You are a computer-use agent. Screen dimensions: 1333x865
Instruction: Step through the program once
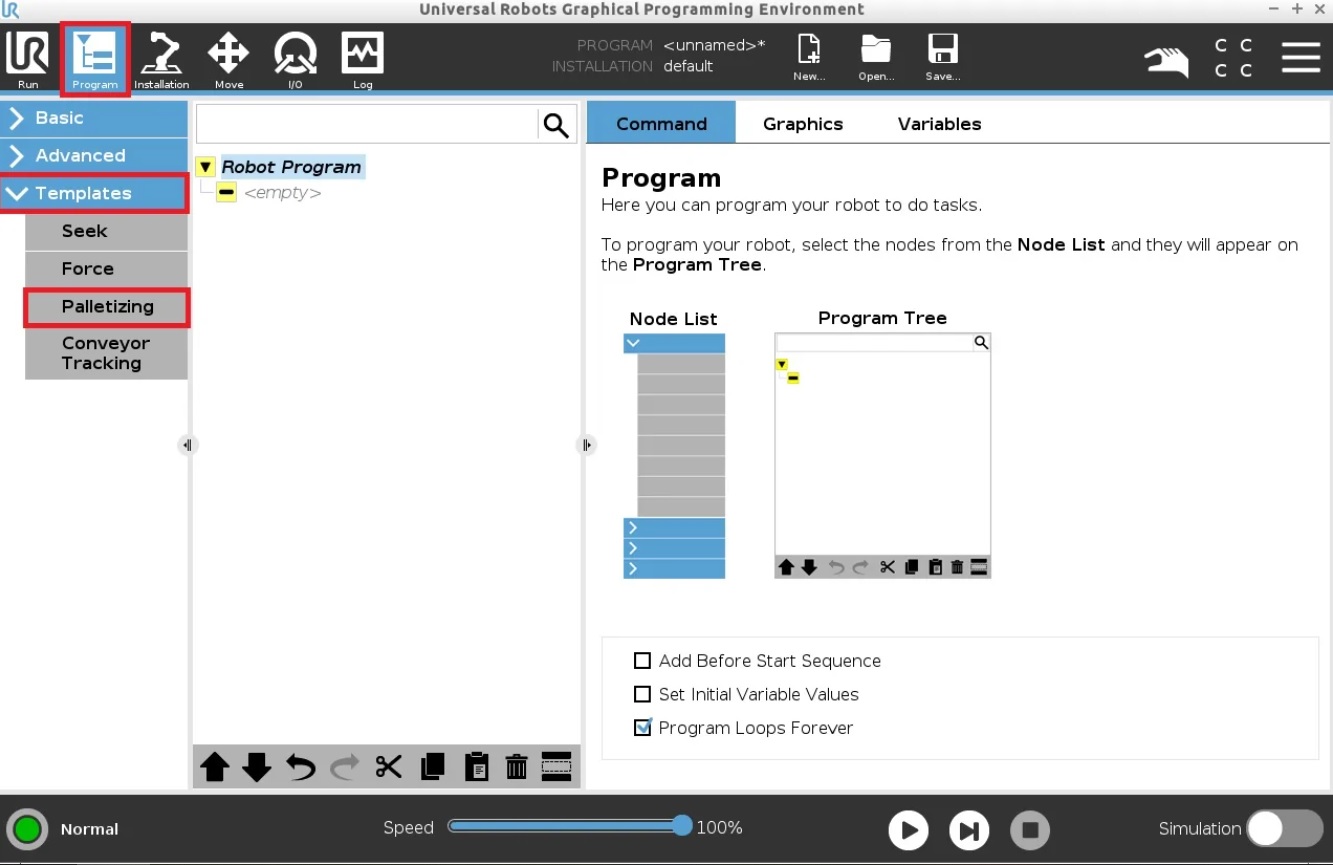point(968,830)
